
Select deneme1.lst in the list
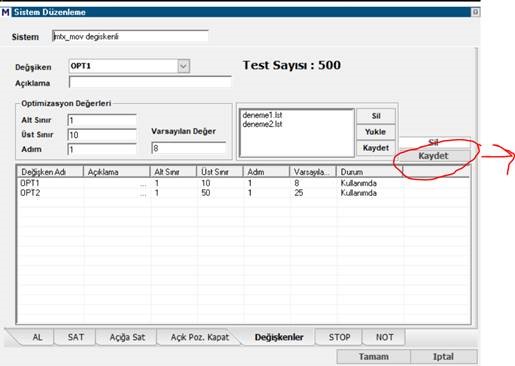point(262,115)
